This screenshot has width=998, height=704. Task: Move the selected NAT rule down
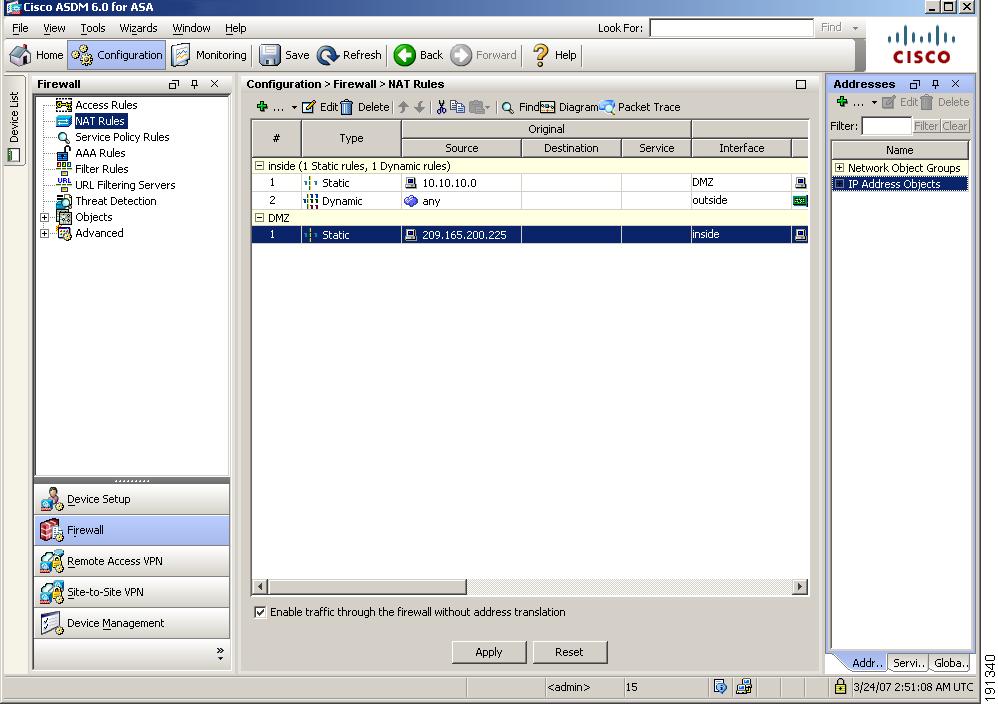pyautogui.click(x=419, y=107)
